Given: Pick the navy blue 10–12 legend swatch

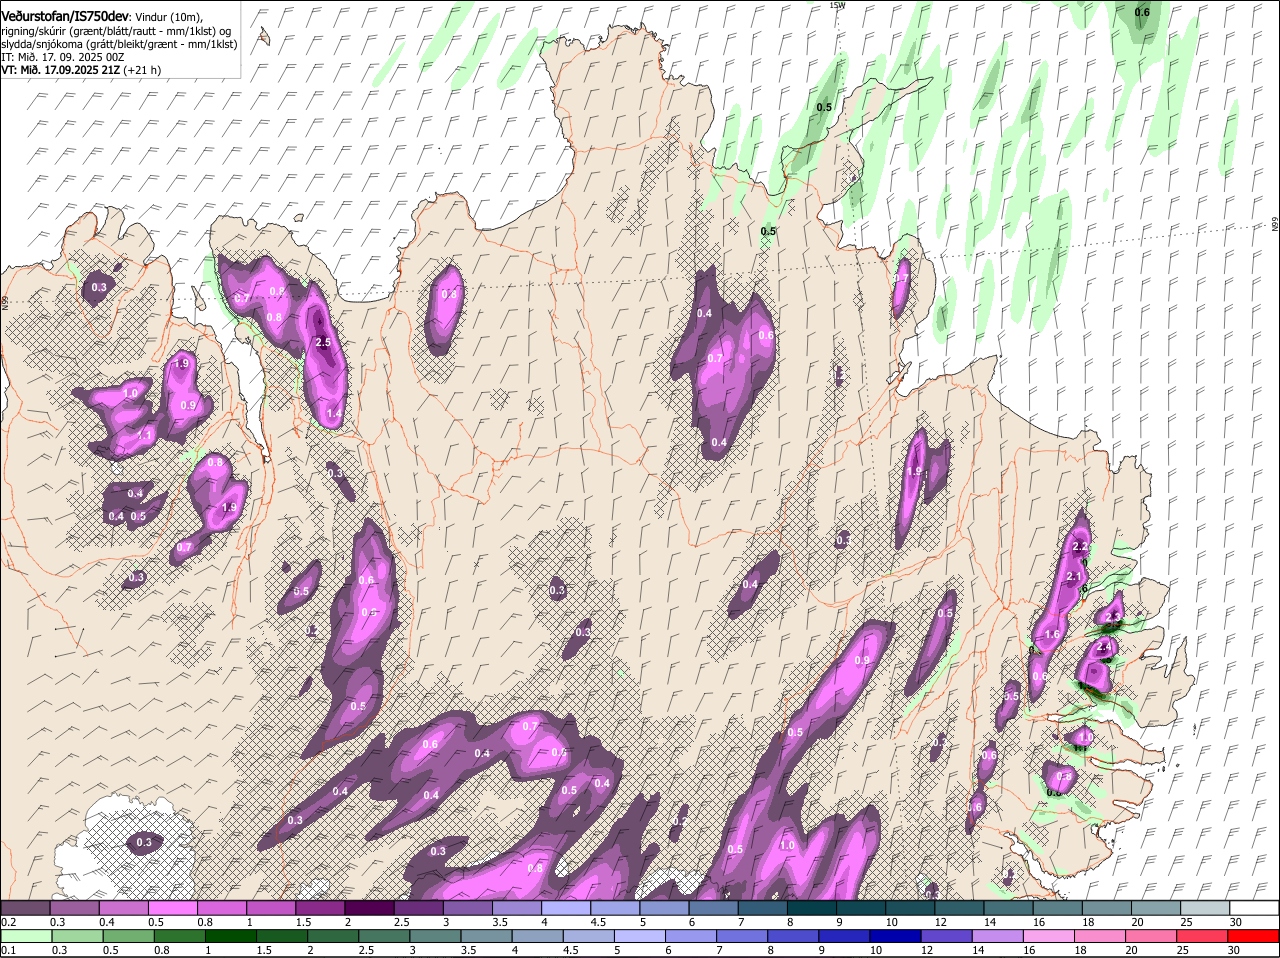Looking at the screenshot, I should (898, 937).
